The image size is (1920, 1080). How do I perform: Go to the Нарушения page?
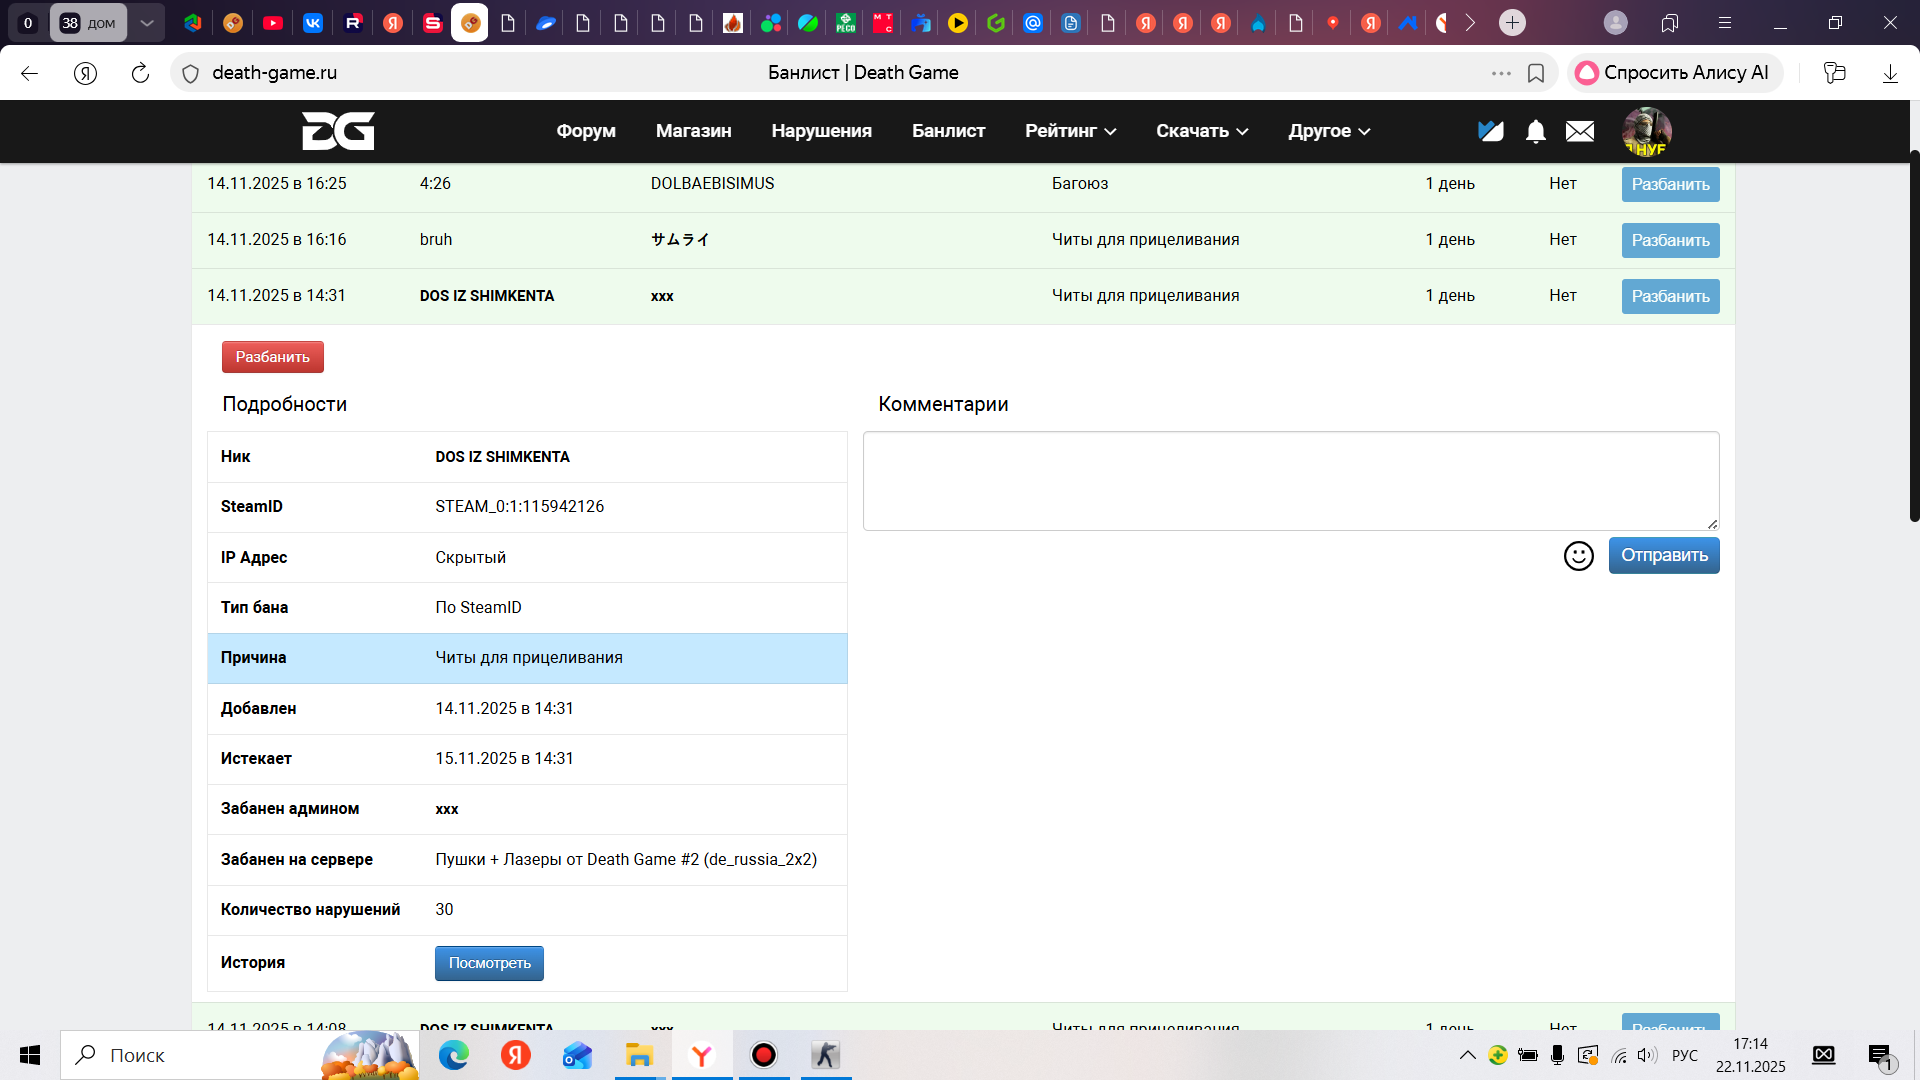[x=821, y=131]
